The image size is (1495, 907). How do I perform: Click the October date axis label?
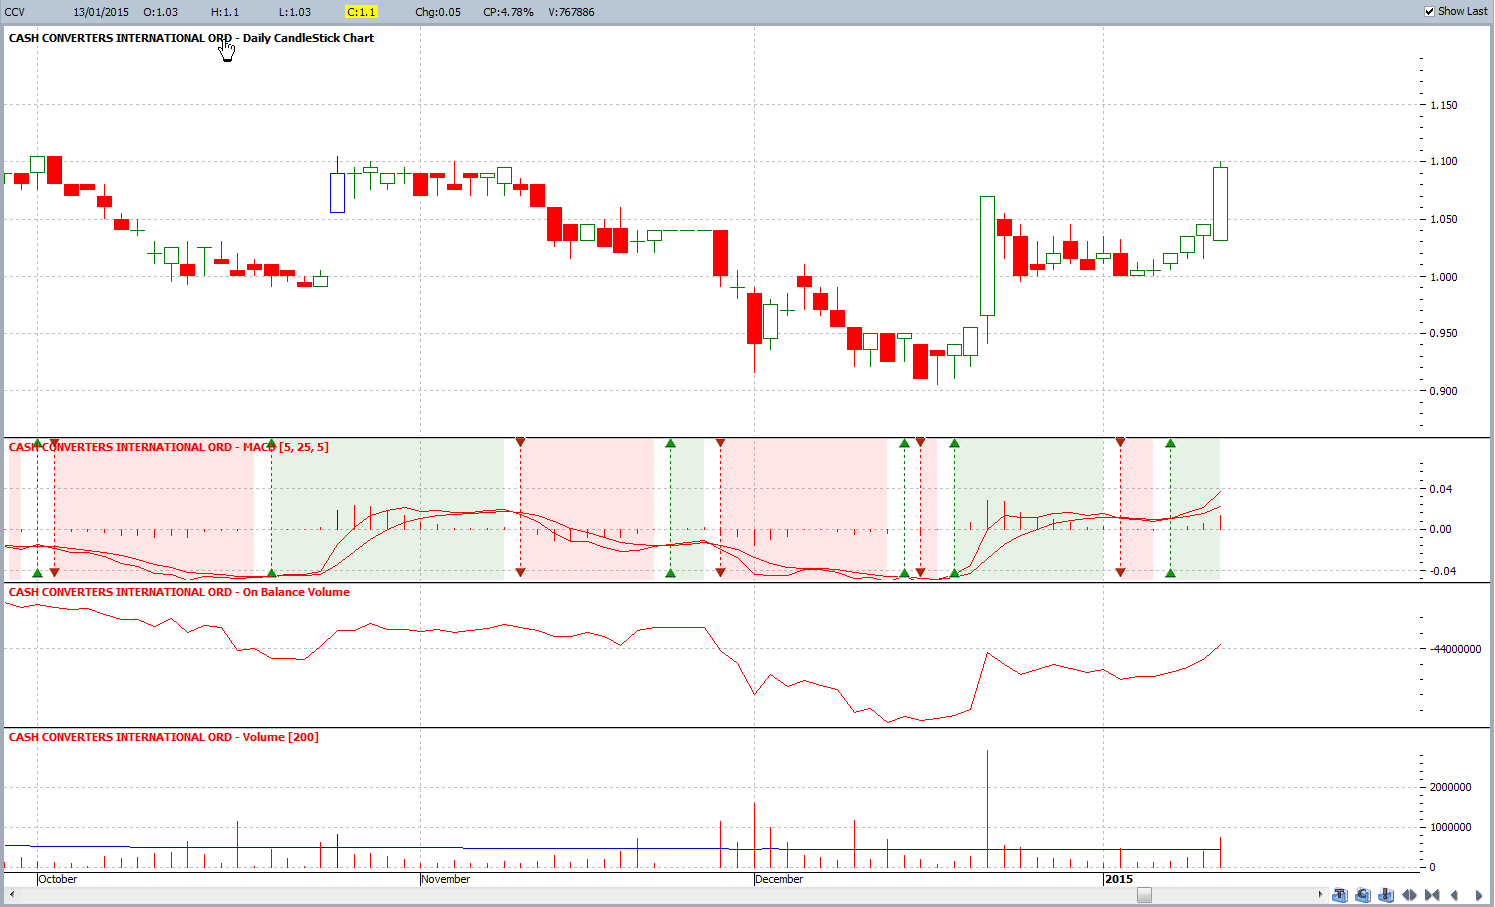pyautogui.click(x=58, y=879)
